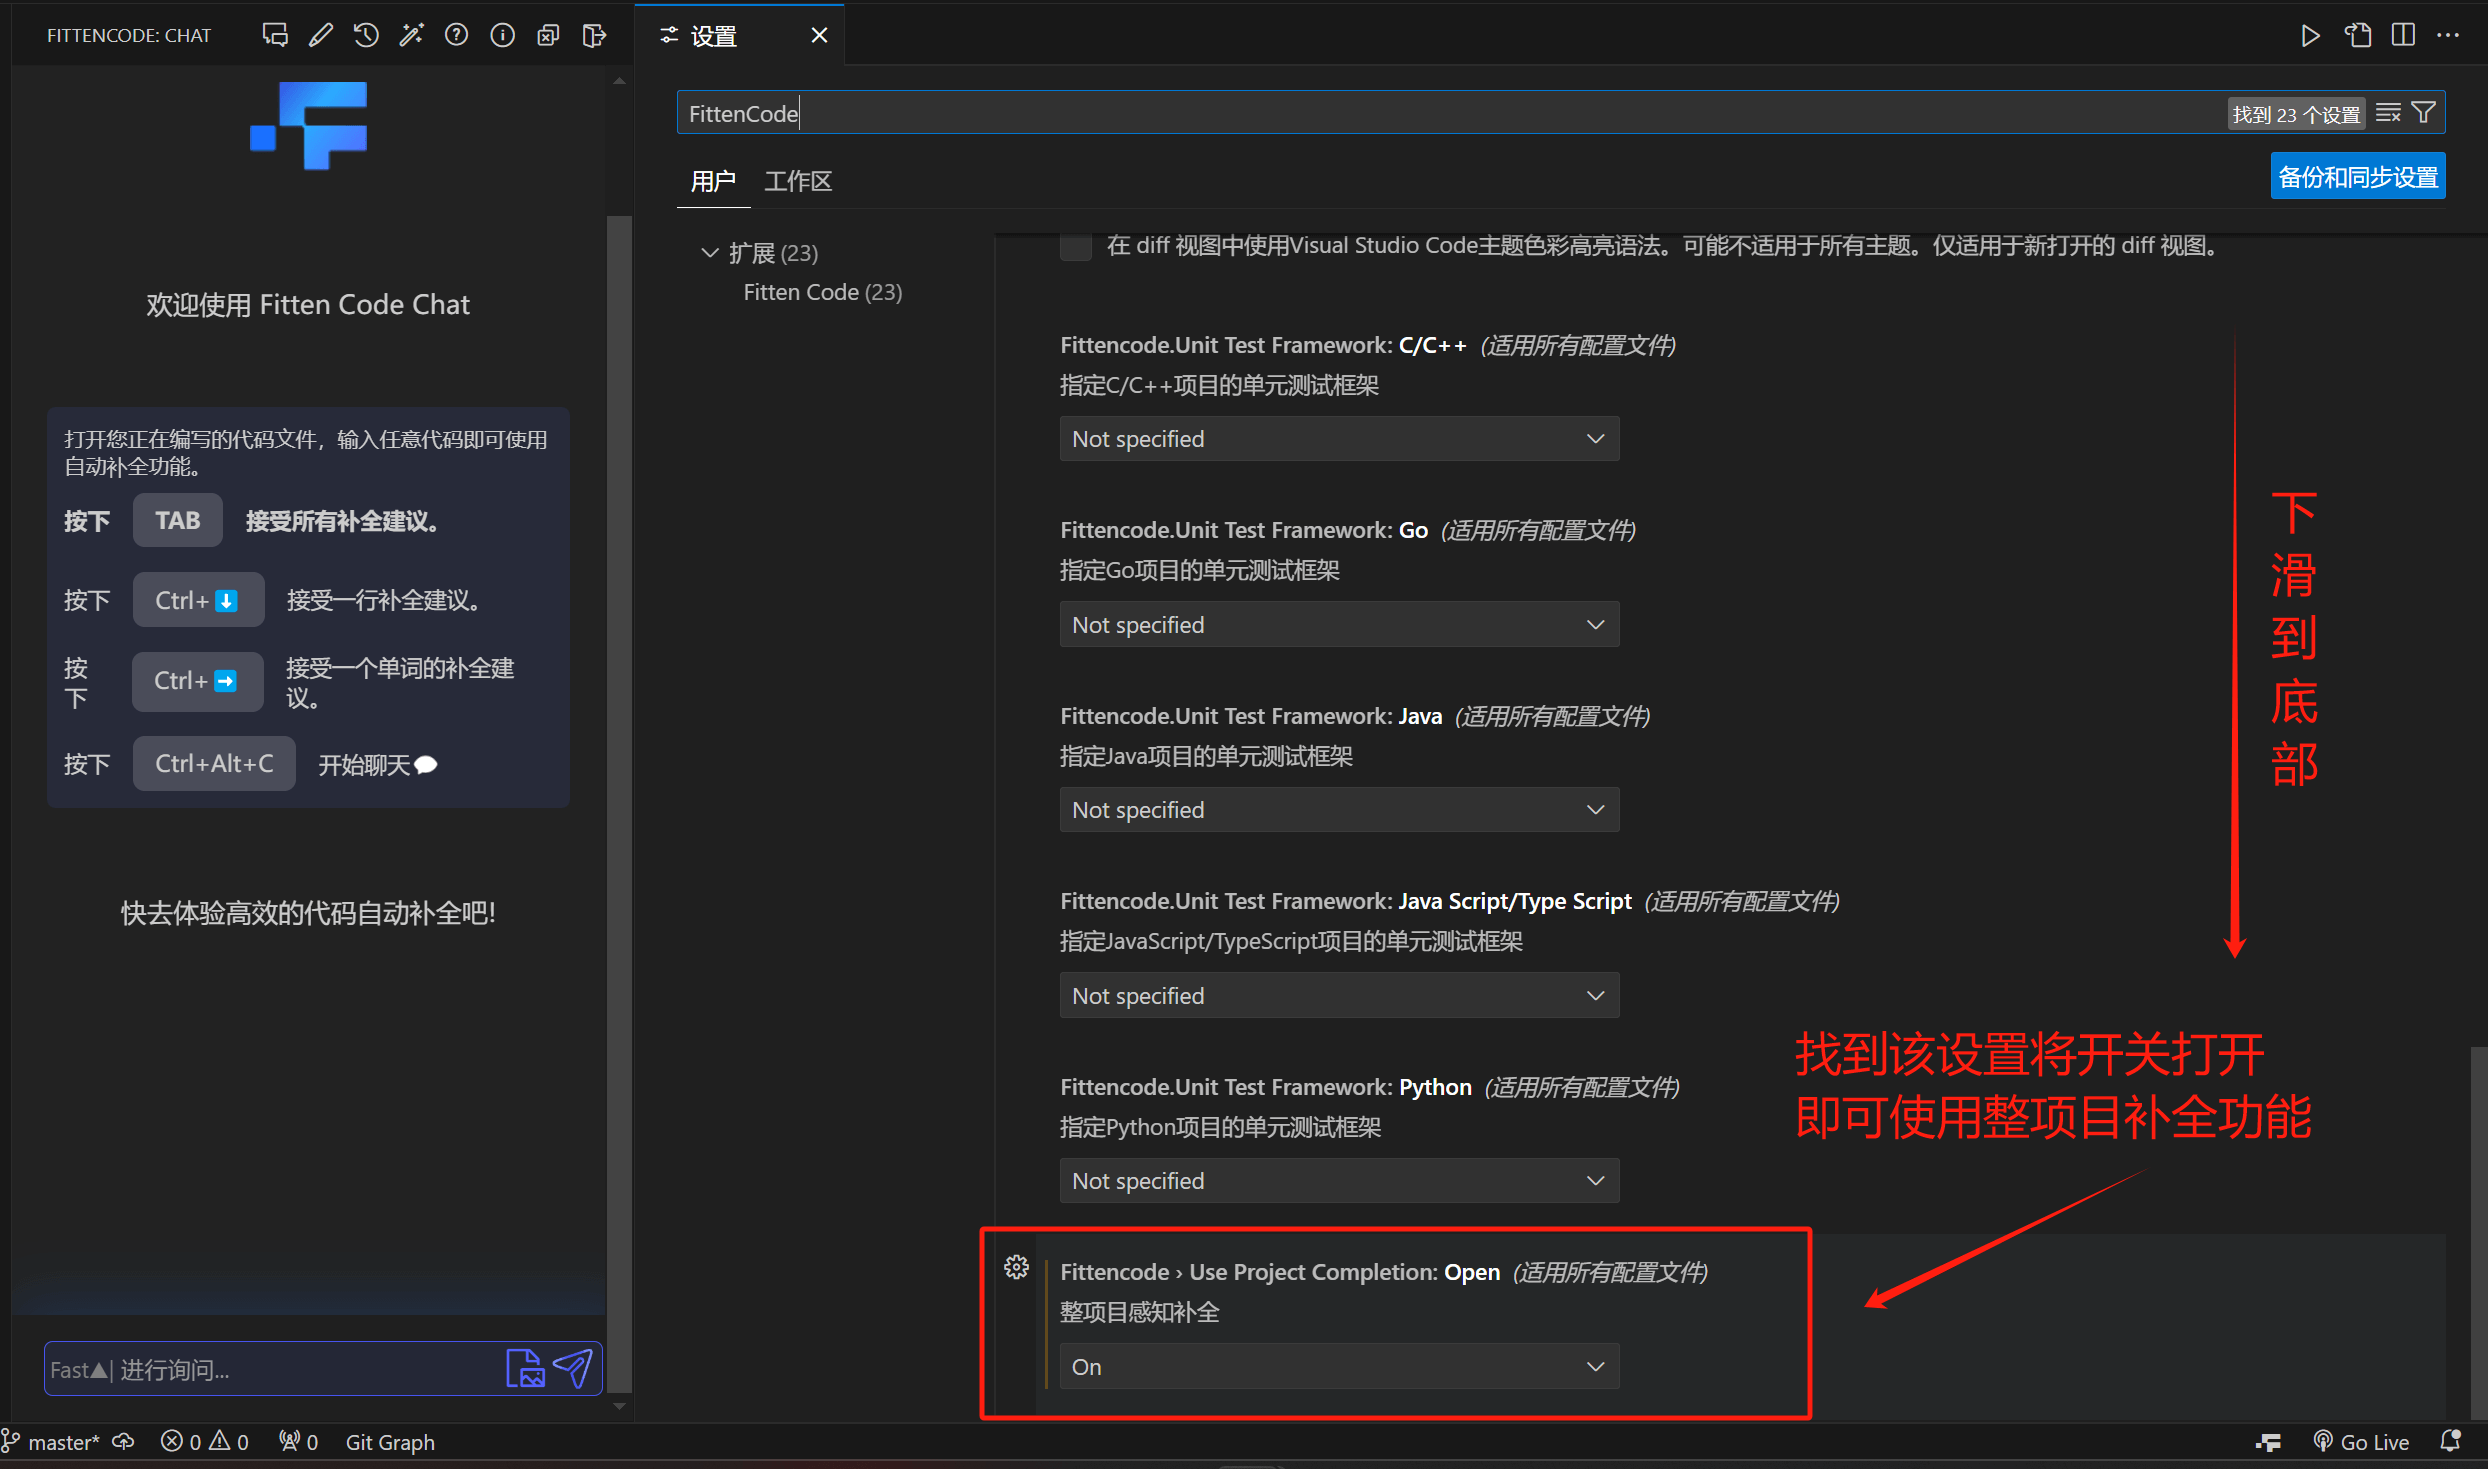Switch to the 工作区 tab
Image resolution: width=2488 pixels, height=1469 pixels.
(797, 181)
